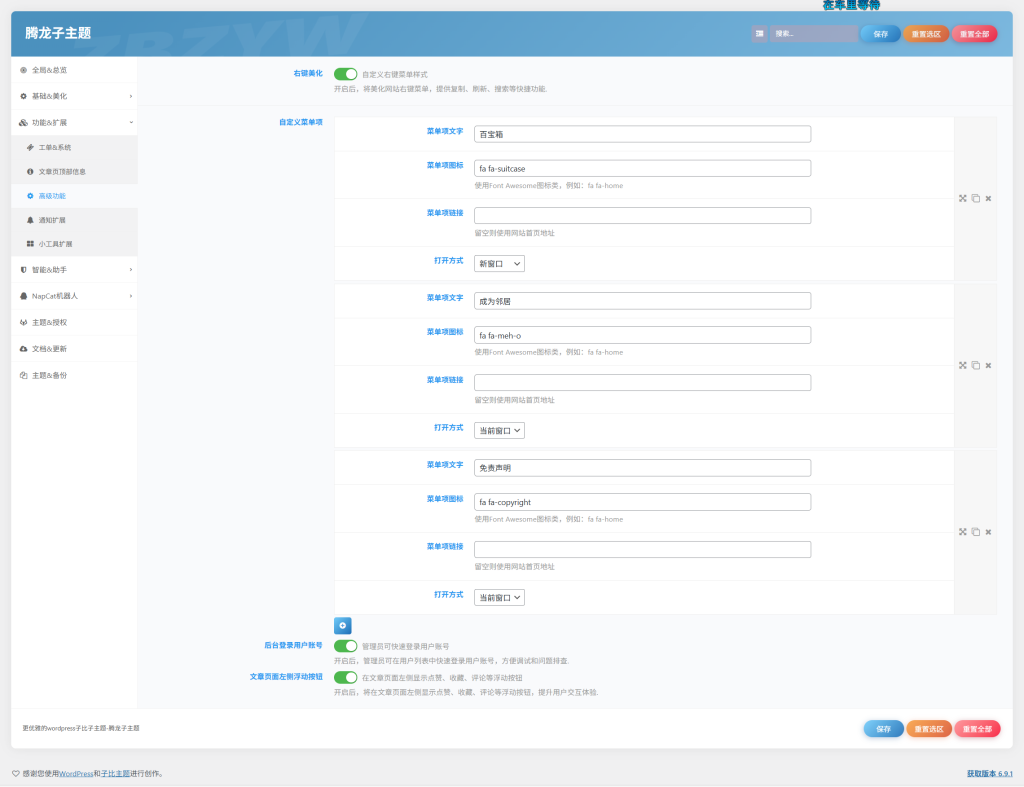Click the top 保存 button
This screenshot has height=787, width=1024.
pos(880,34)
